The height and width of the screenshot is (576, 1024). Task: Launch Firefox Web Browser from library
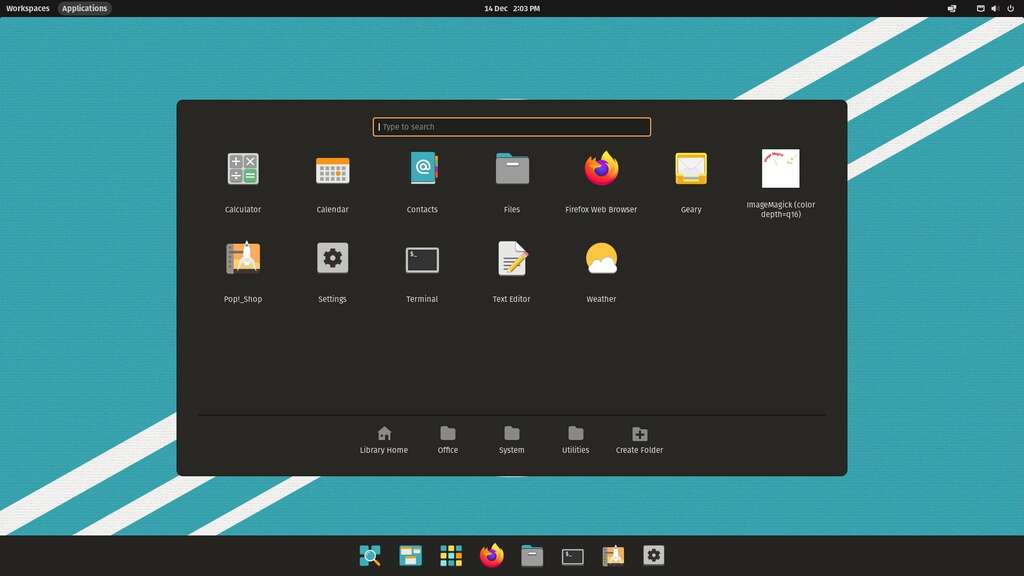[601, 170]
